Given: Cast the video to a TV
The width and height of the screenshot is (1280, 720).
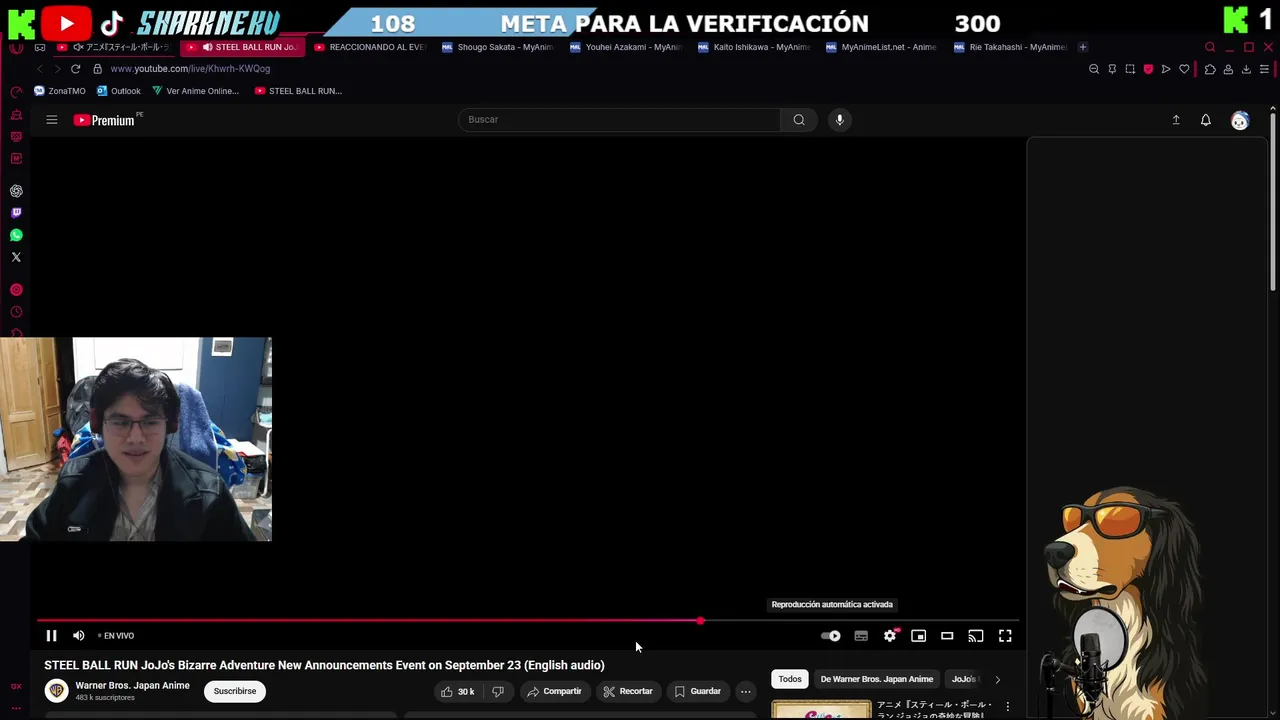Looking at the screenshot, I should 976,636.
